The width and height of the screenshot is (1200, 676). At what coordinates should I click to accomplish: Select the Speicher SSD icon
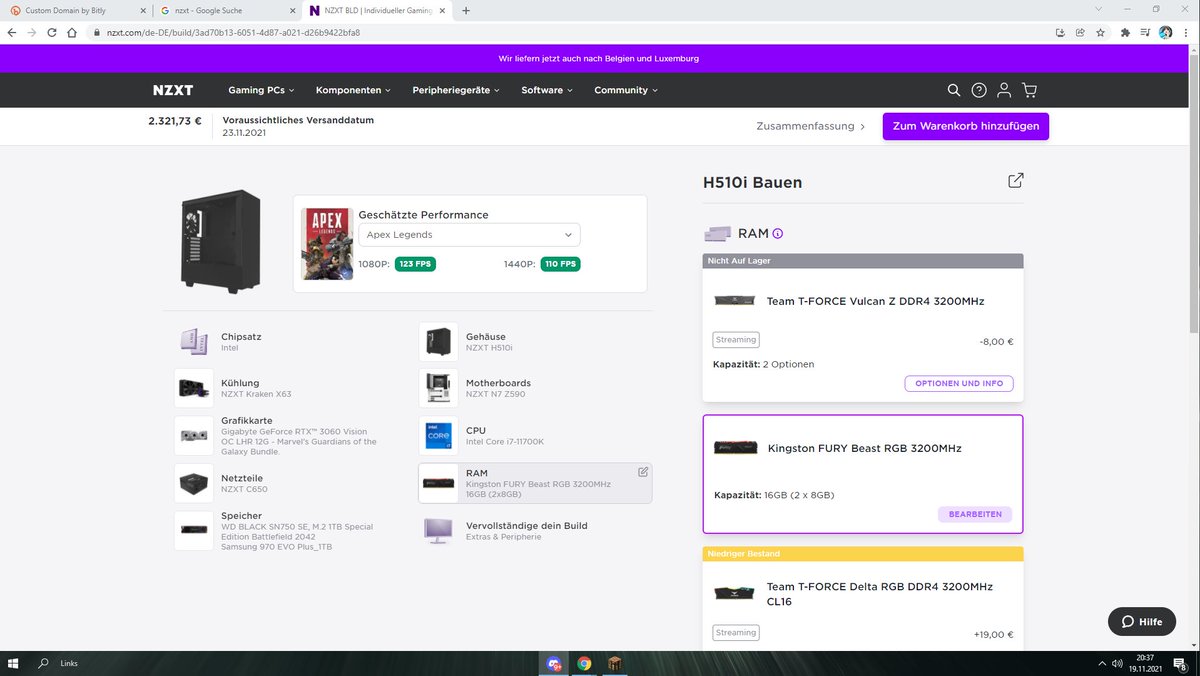(194, 530)
